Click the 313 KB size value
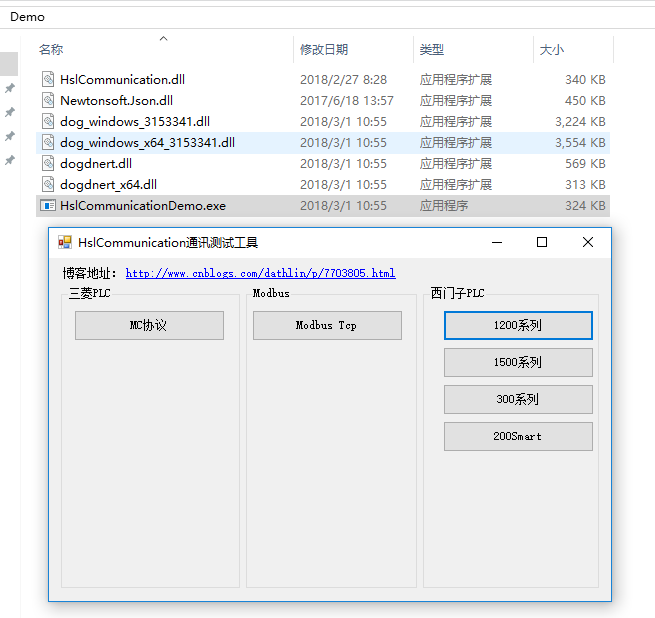 [585, 184]
